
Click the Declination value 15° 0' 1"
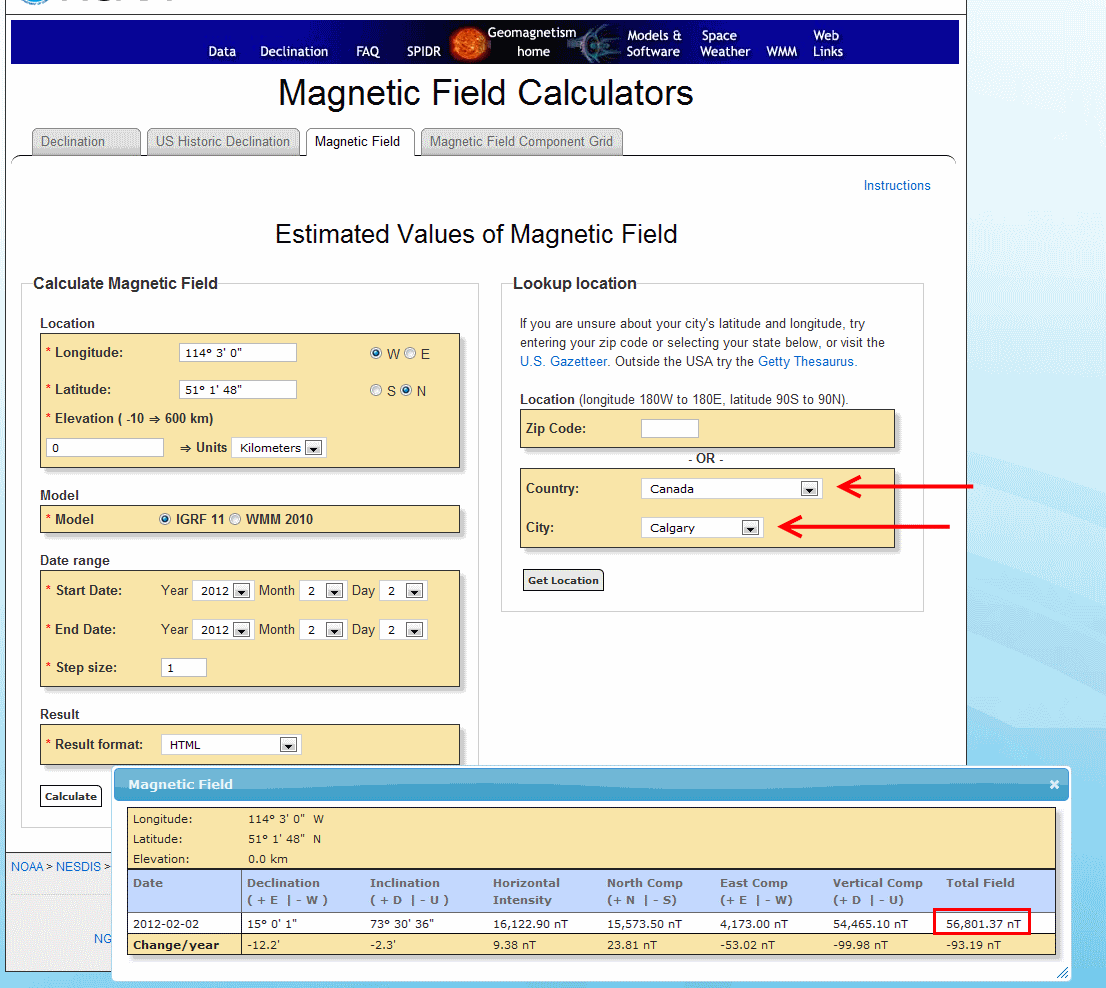272,924
